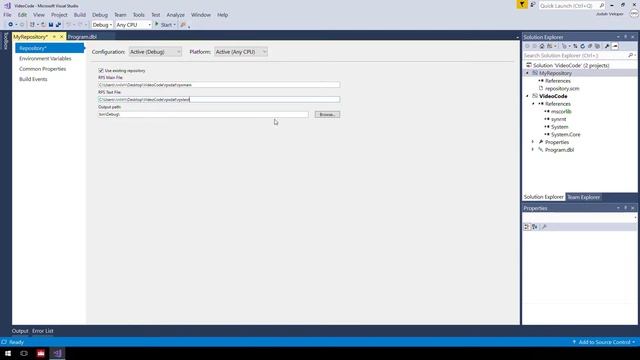Click the Save icon in toolbar
Screen dimensions: 640x360
click(51, 25)
